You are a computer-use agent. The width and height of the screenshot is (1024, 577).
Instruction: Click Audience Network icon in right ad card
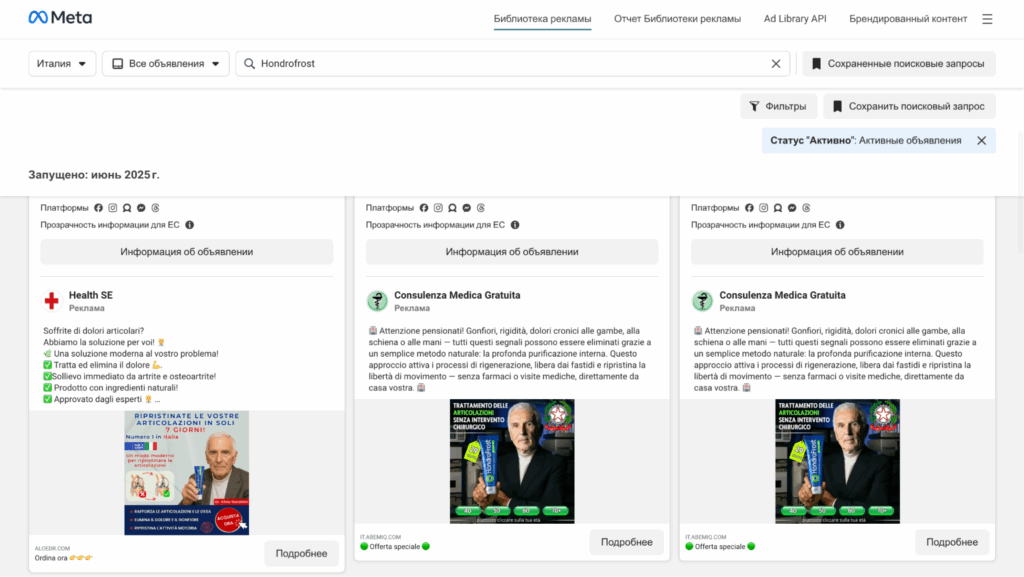point(777,208)
